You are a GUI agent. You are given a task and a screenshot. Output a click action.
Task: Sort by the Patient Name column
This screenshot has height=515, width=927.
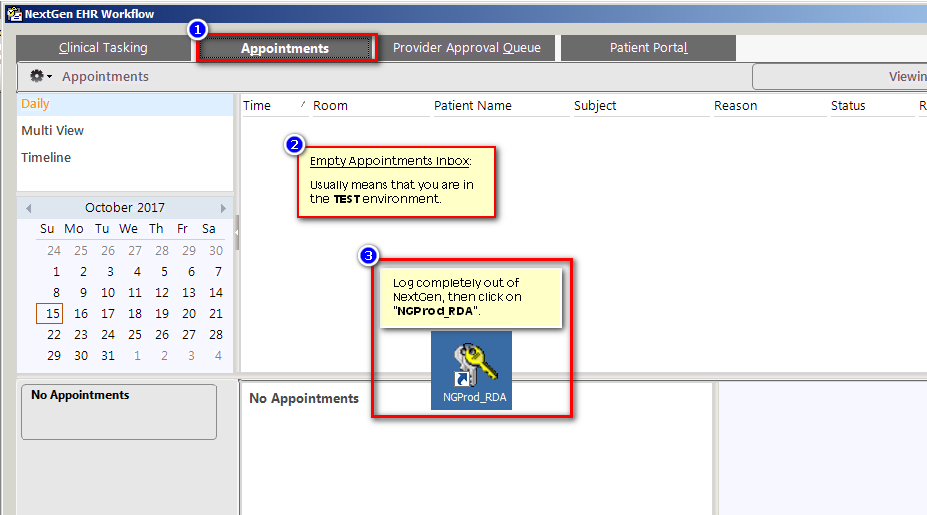(501, 106)
